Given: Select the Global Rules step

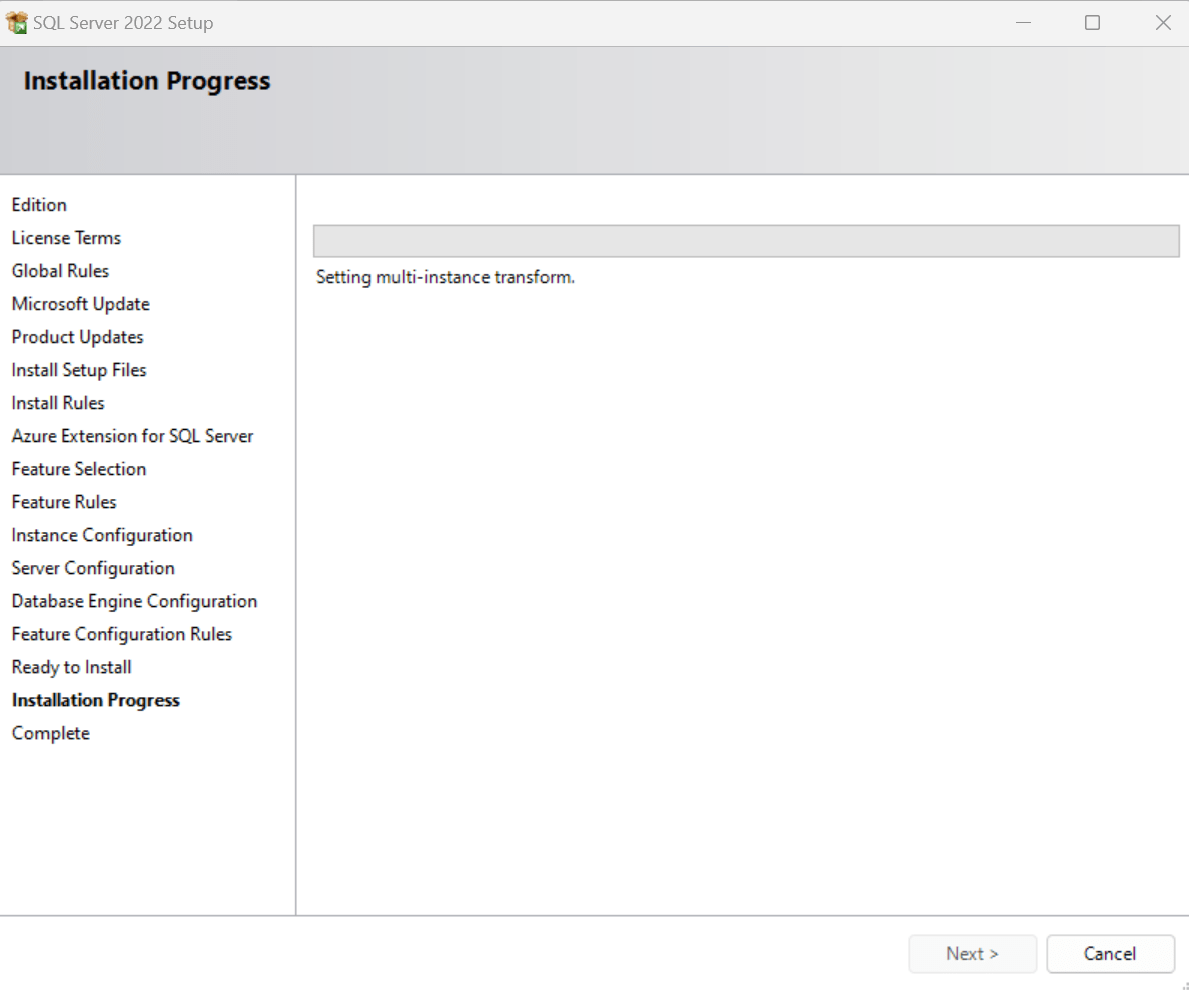Looking at the screenshot, I should (60, 271).
